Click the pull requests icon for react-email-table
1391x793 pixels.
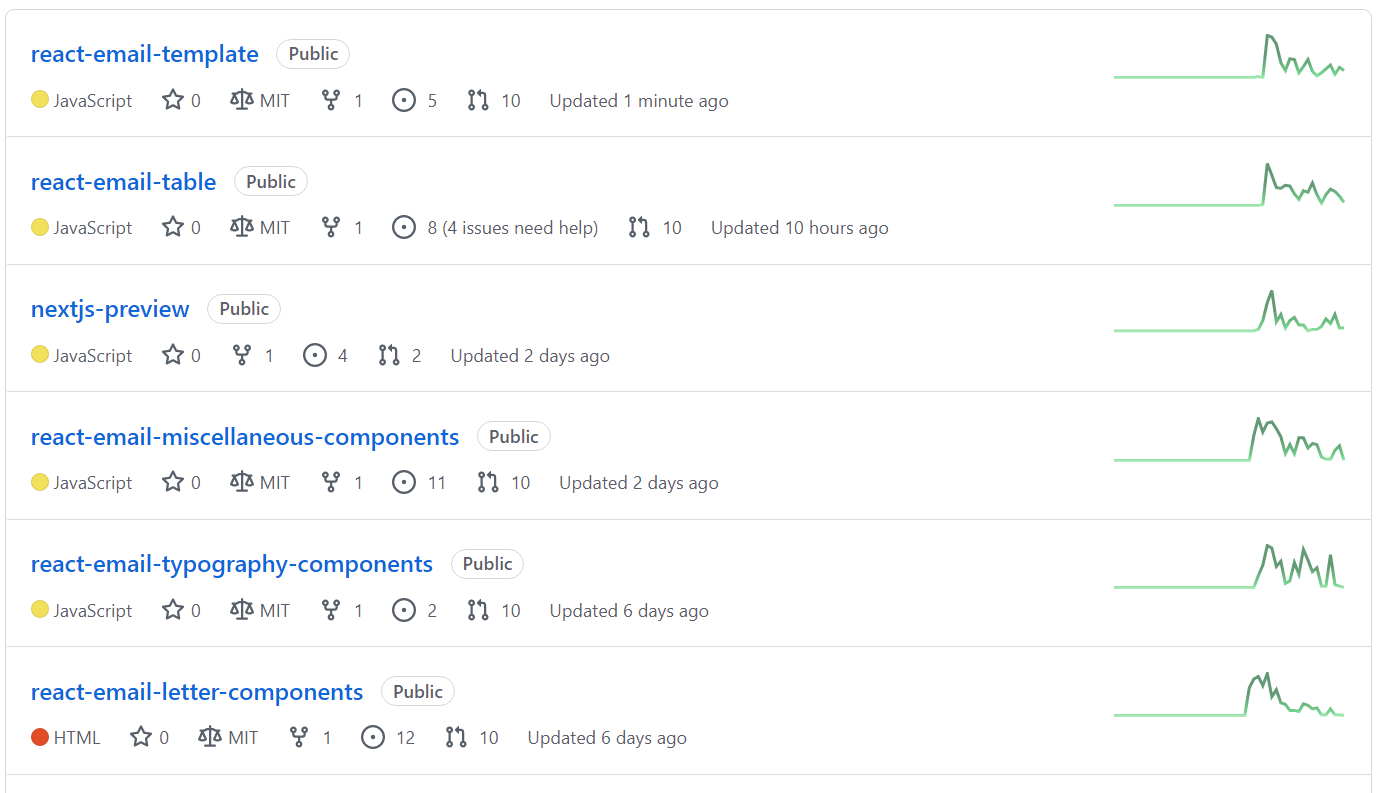point(639,228)
